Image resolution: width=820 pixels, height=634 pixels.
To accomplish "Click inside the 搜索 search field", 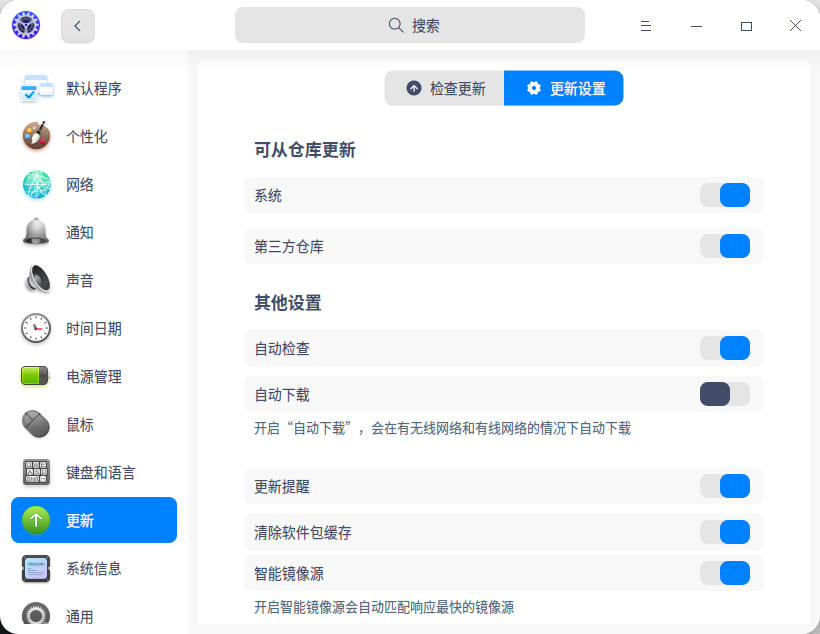I will click(410, 24).
